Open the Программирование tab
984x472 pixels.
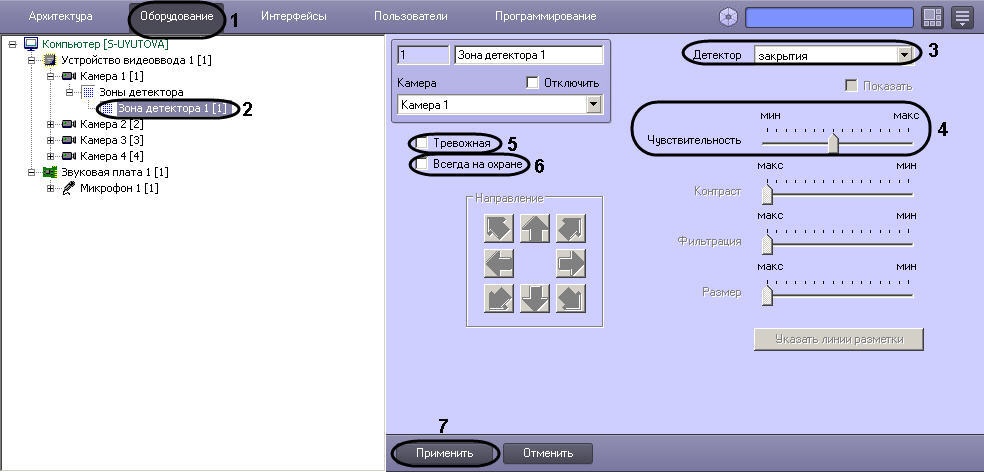tap(545, 17)
